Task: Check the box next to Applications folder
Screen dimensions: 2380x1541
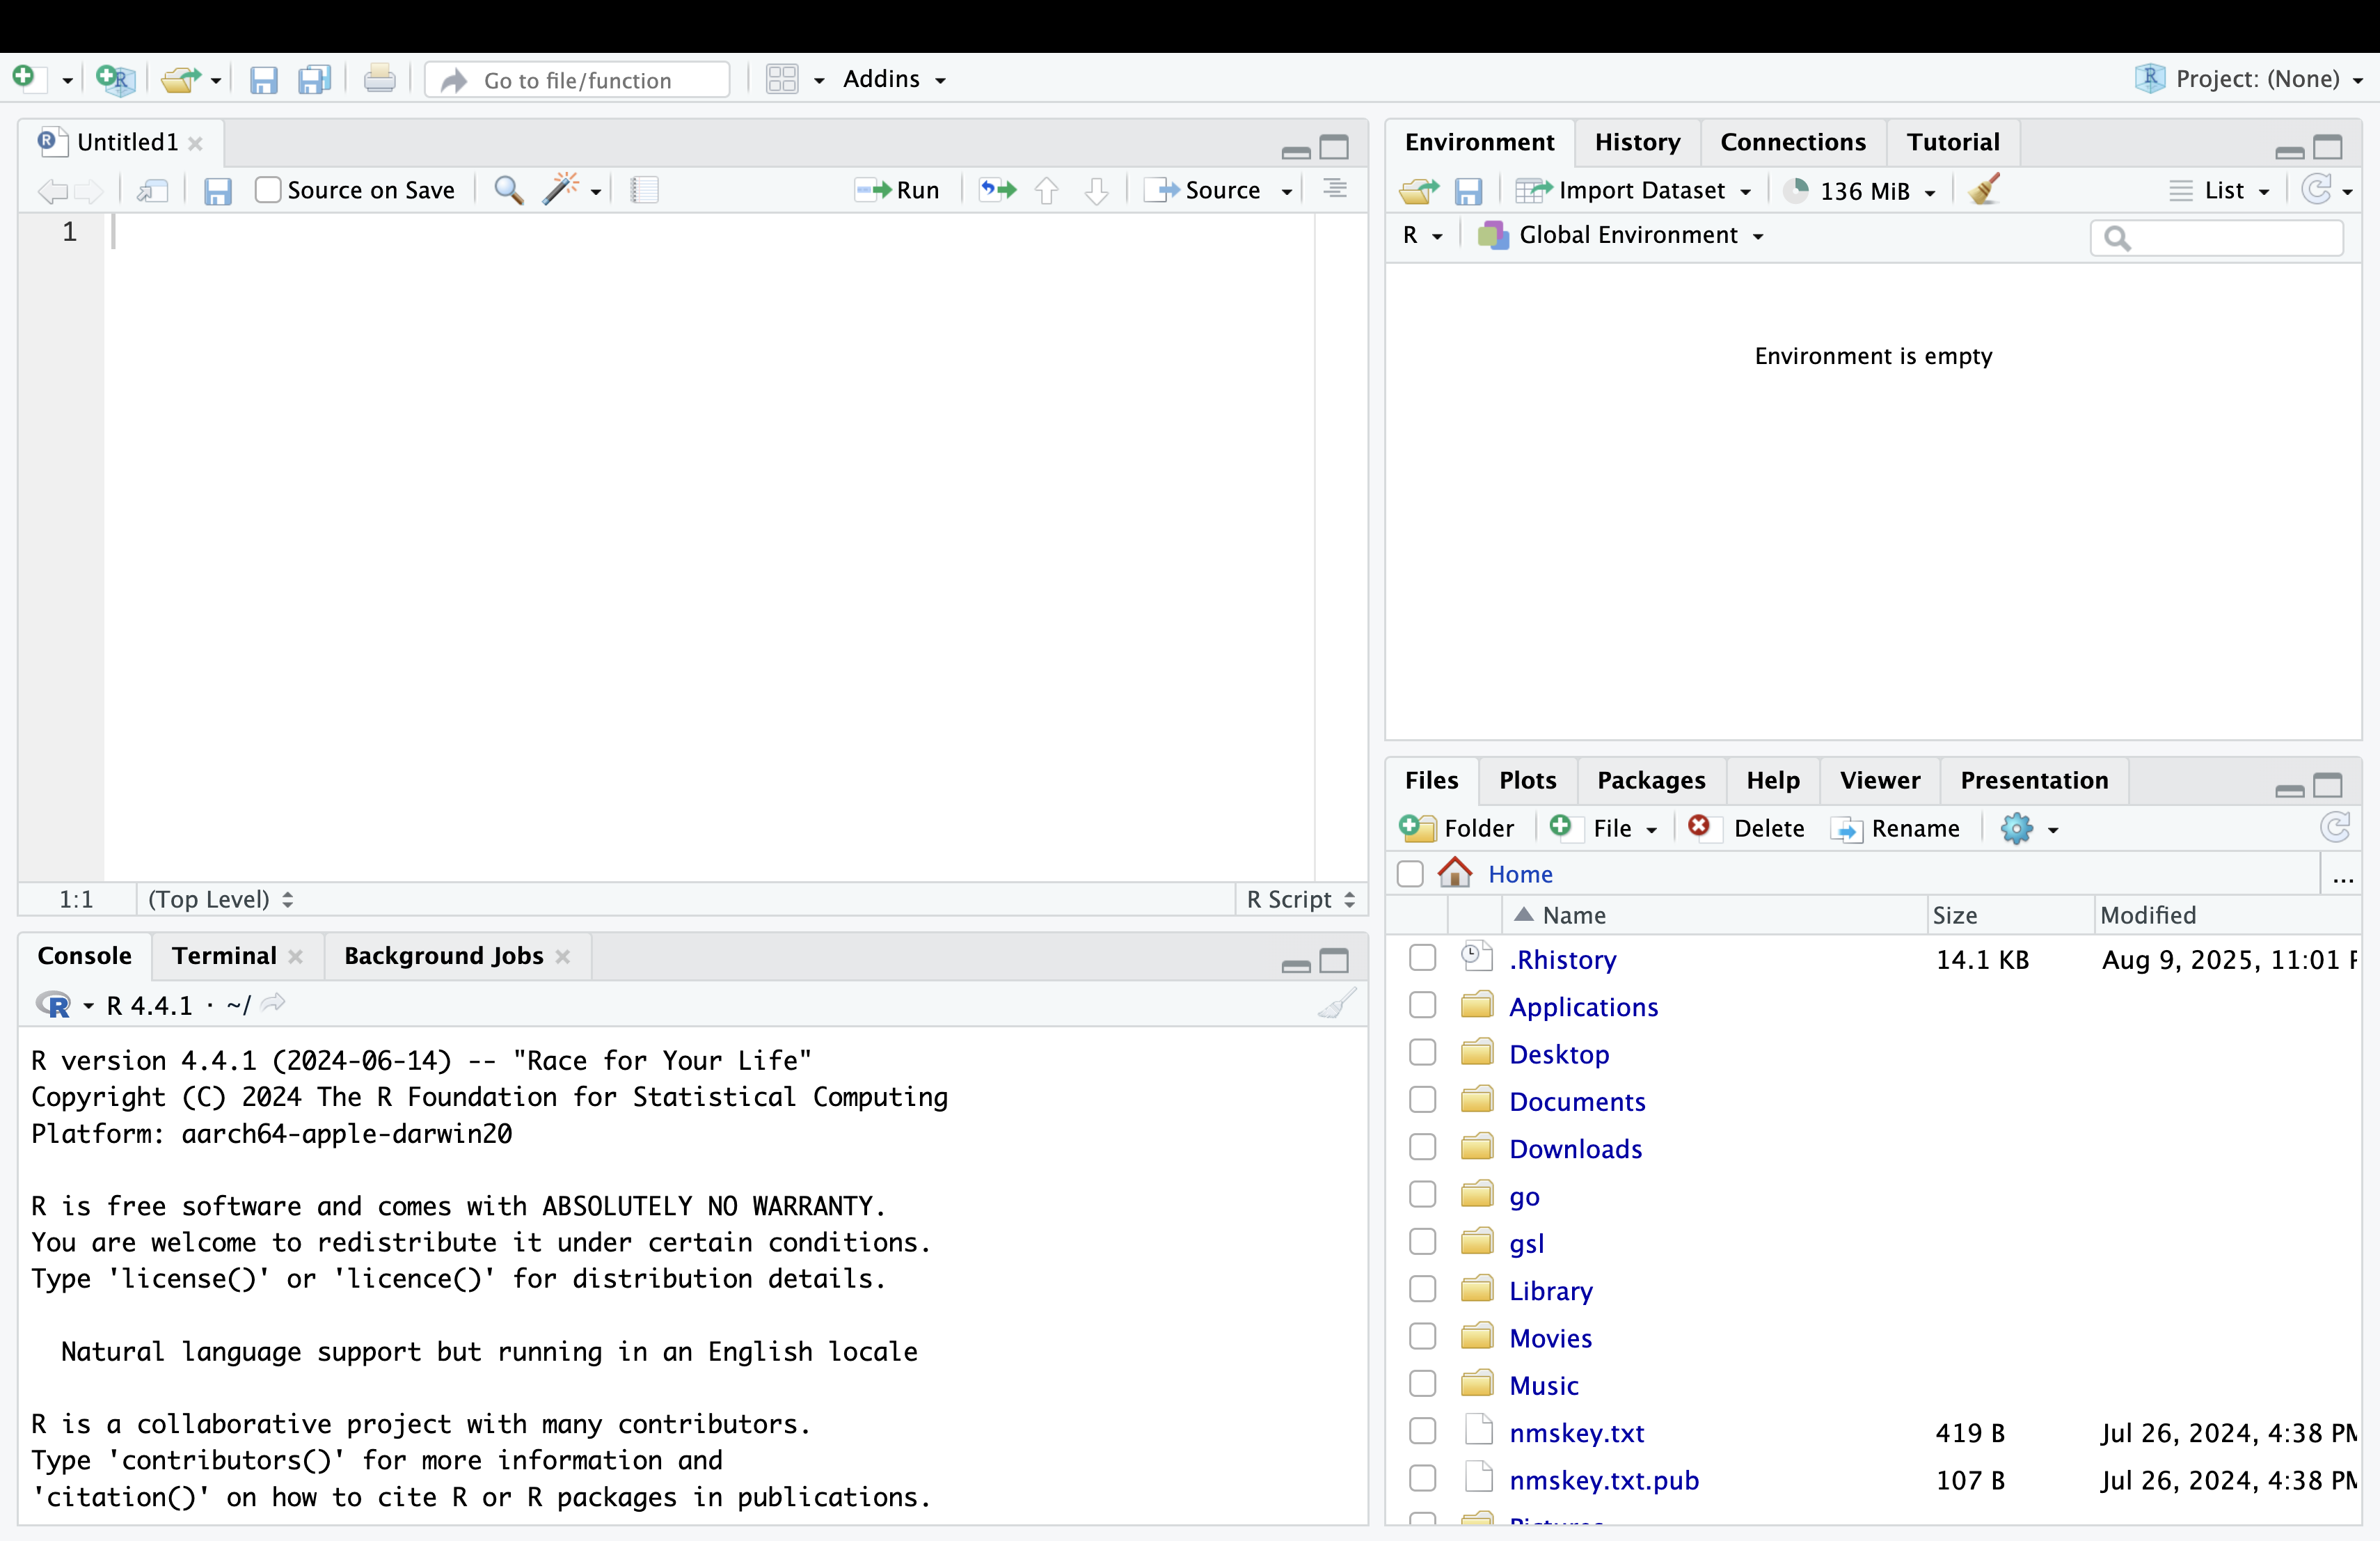Action: pos(1422,1005)
